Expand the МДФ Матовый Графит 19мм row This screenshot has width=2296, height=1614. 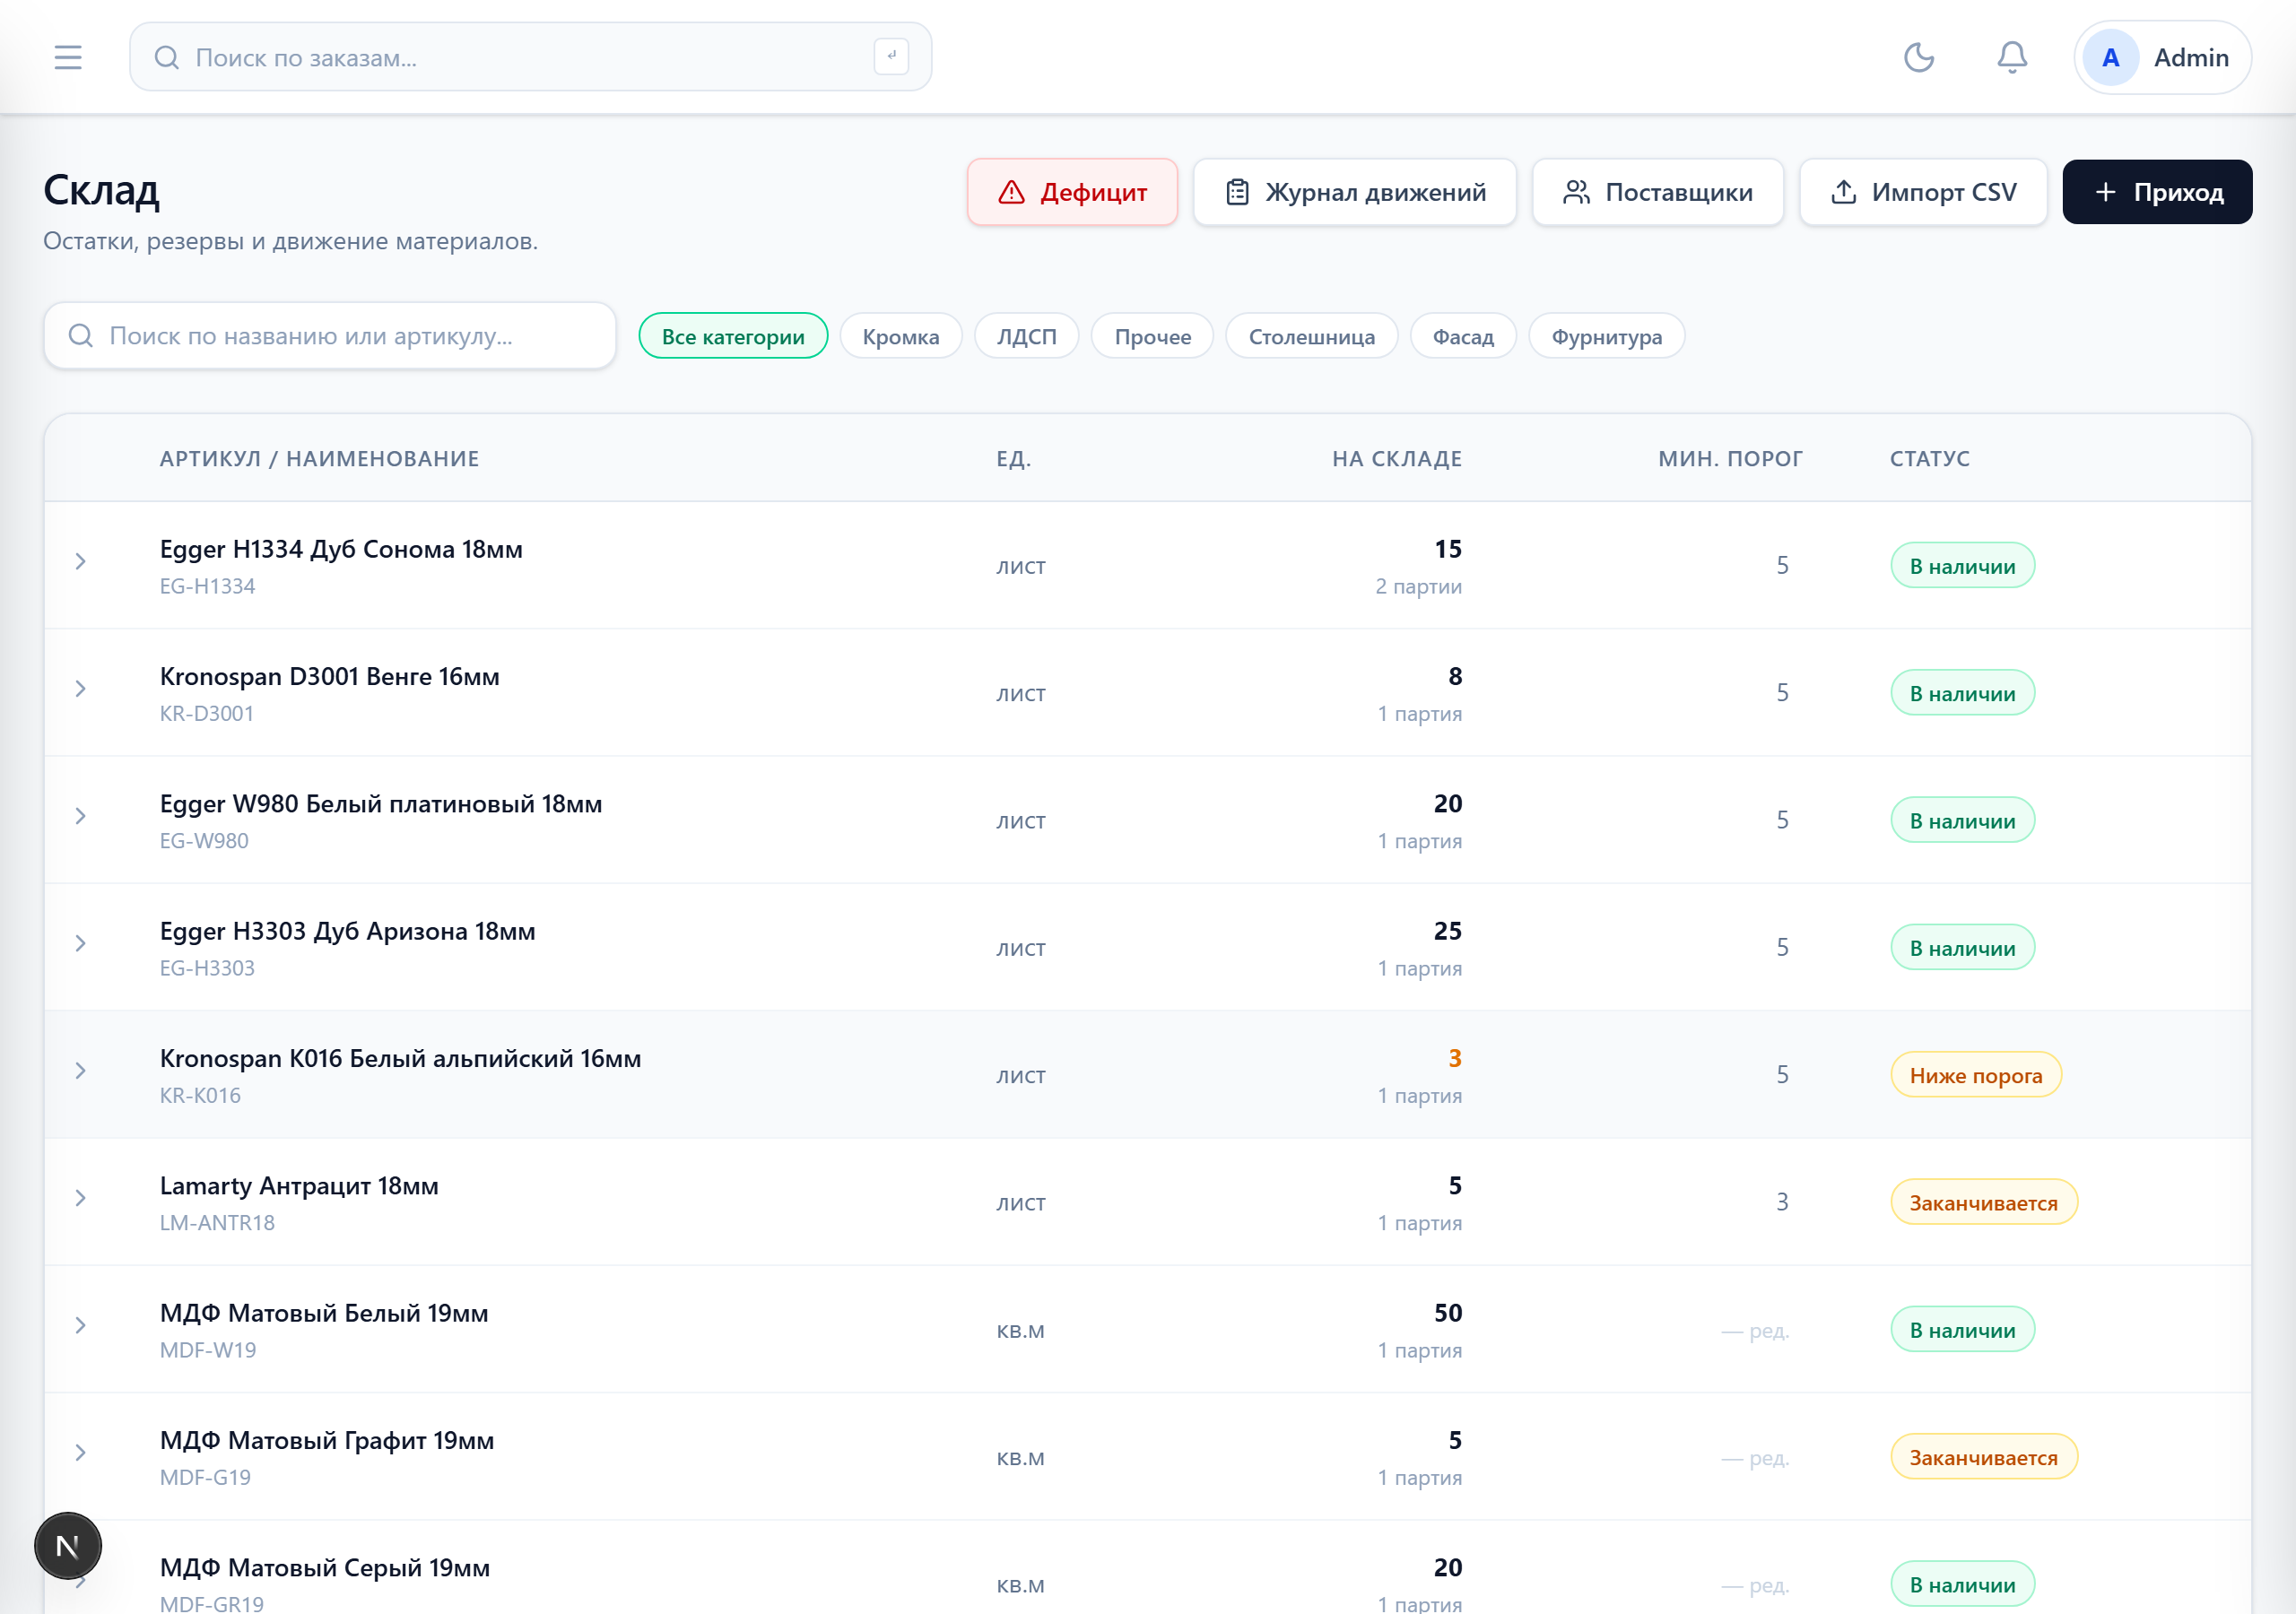[80, 1453]
